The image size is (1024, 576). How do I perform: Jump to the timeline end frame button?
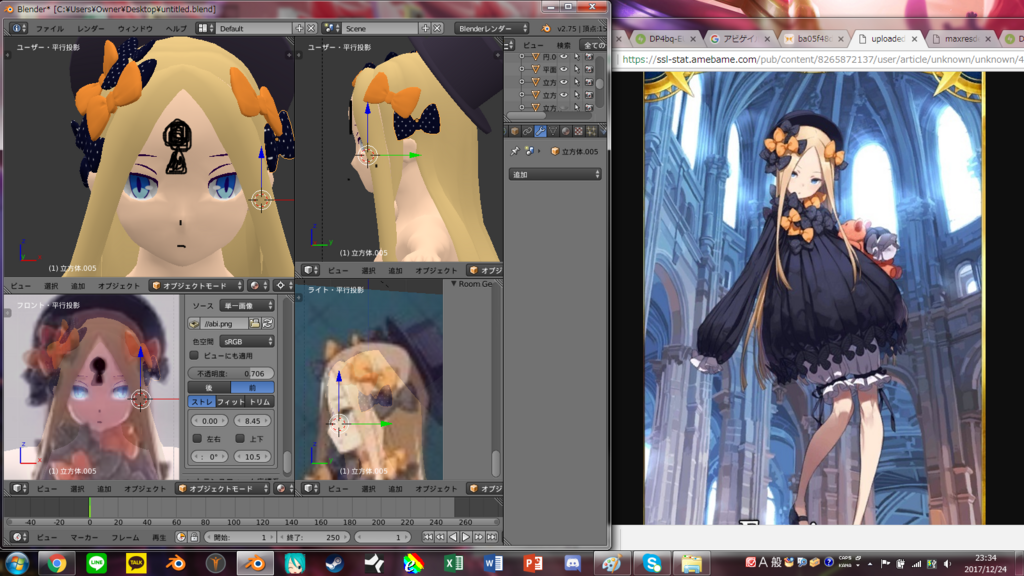point(492,537)
